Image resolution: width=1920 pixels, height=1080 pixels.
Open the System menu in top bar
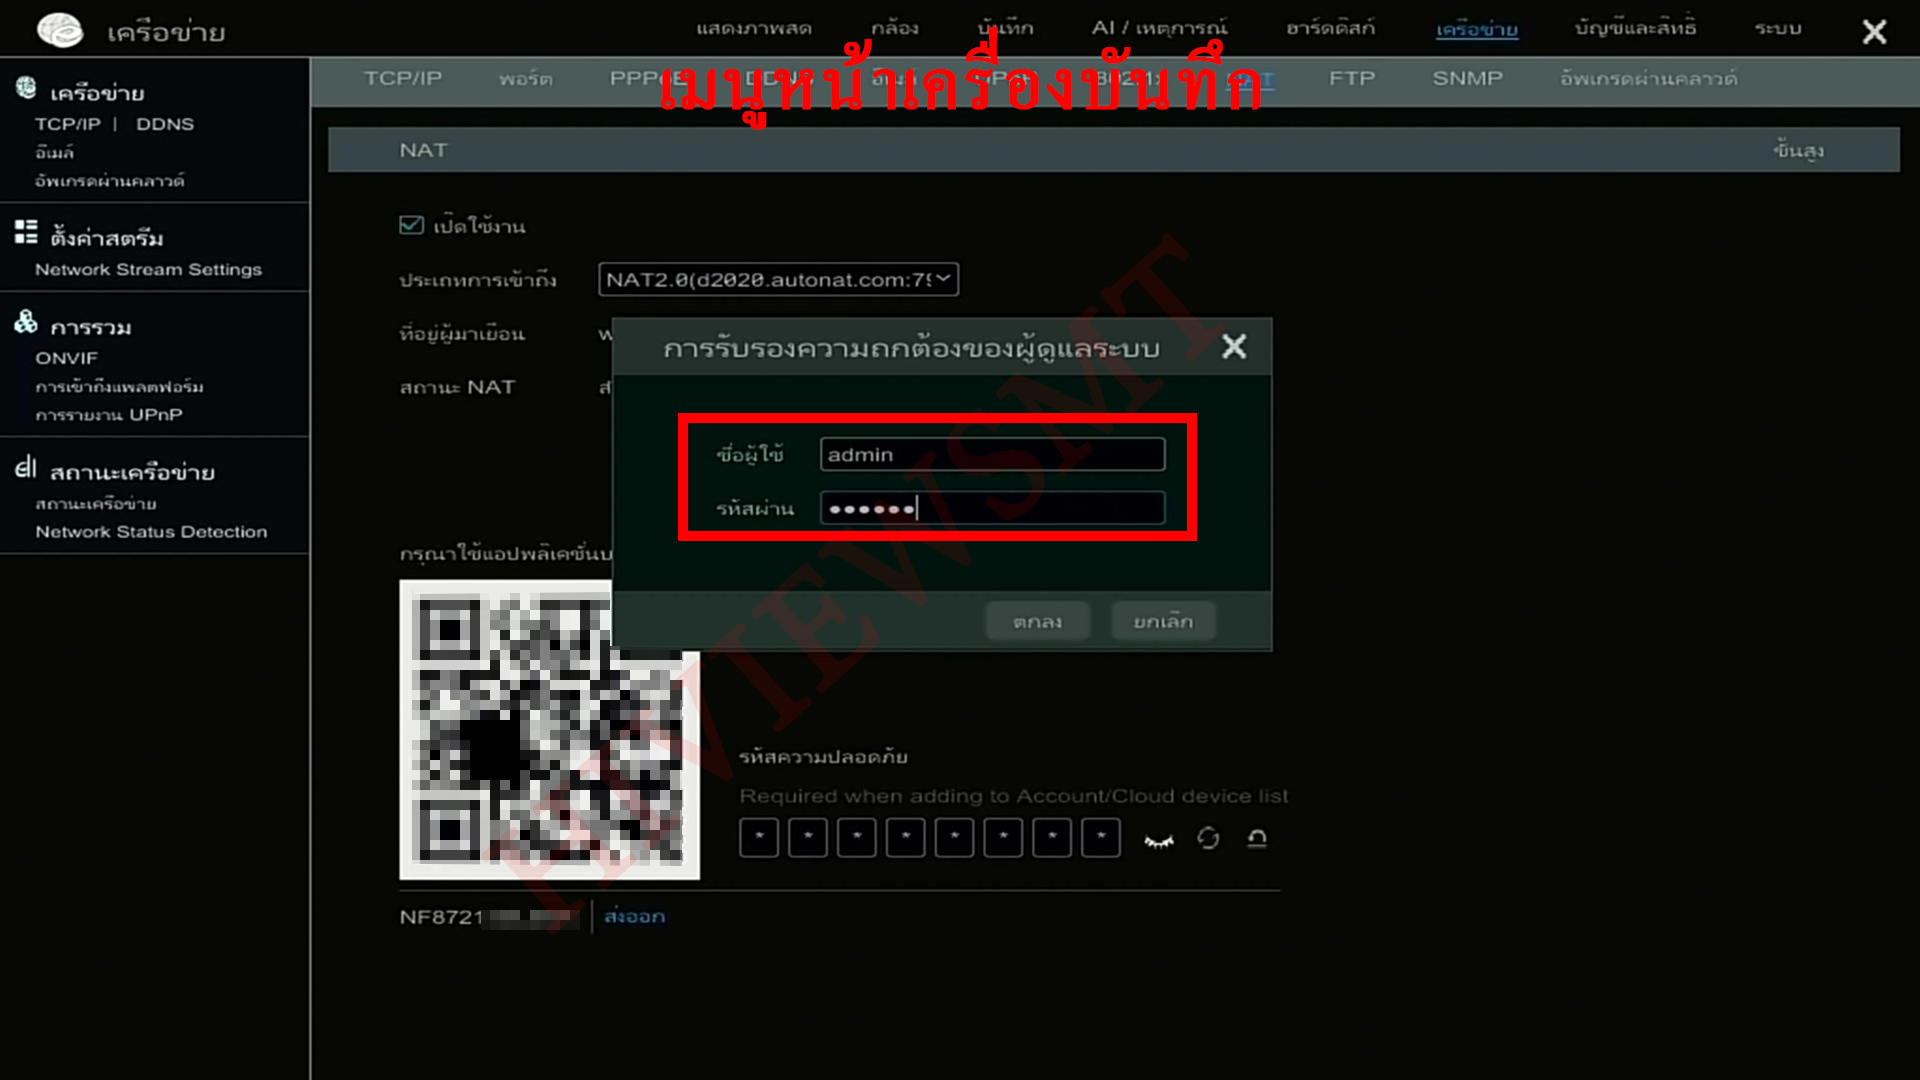[x=1778, y=28]
